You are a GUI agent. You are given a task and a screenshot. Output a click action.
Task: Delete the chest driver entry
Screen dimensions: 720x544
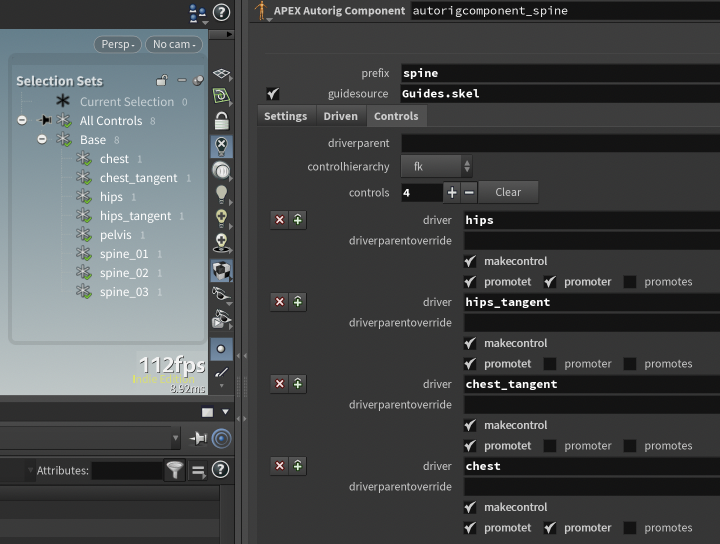280,466
